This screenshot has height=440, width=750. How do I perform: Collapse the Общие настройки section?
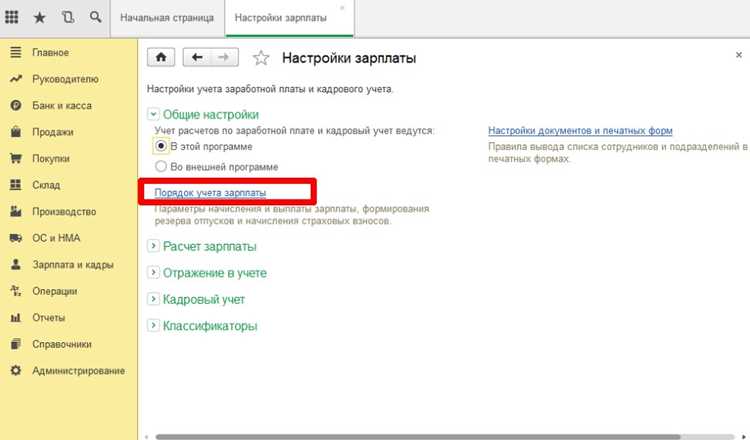click(x=153, y=114)
